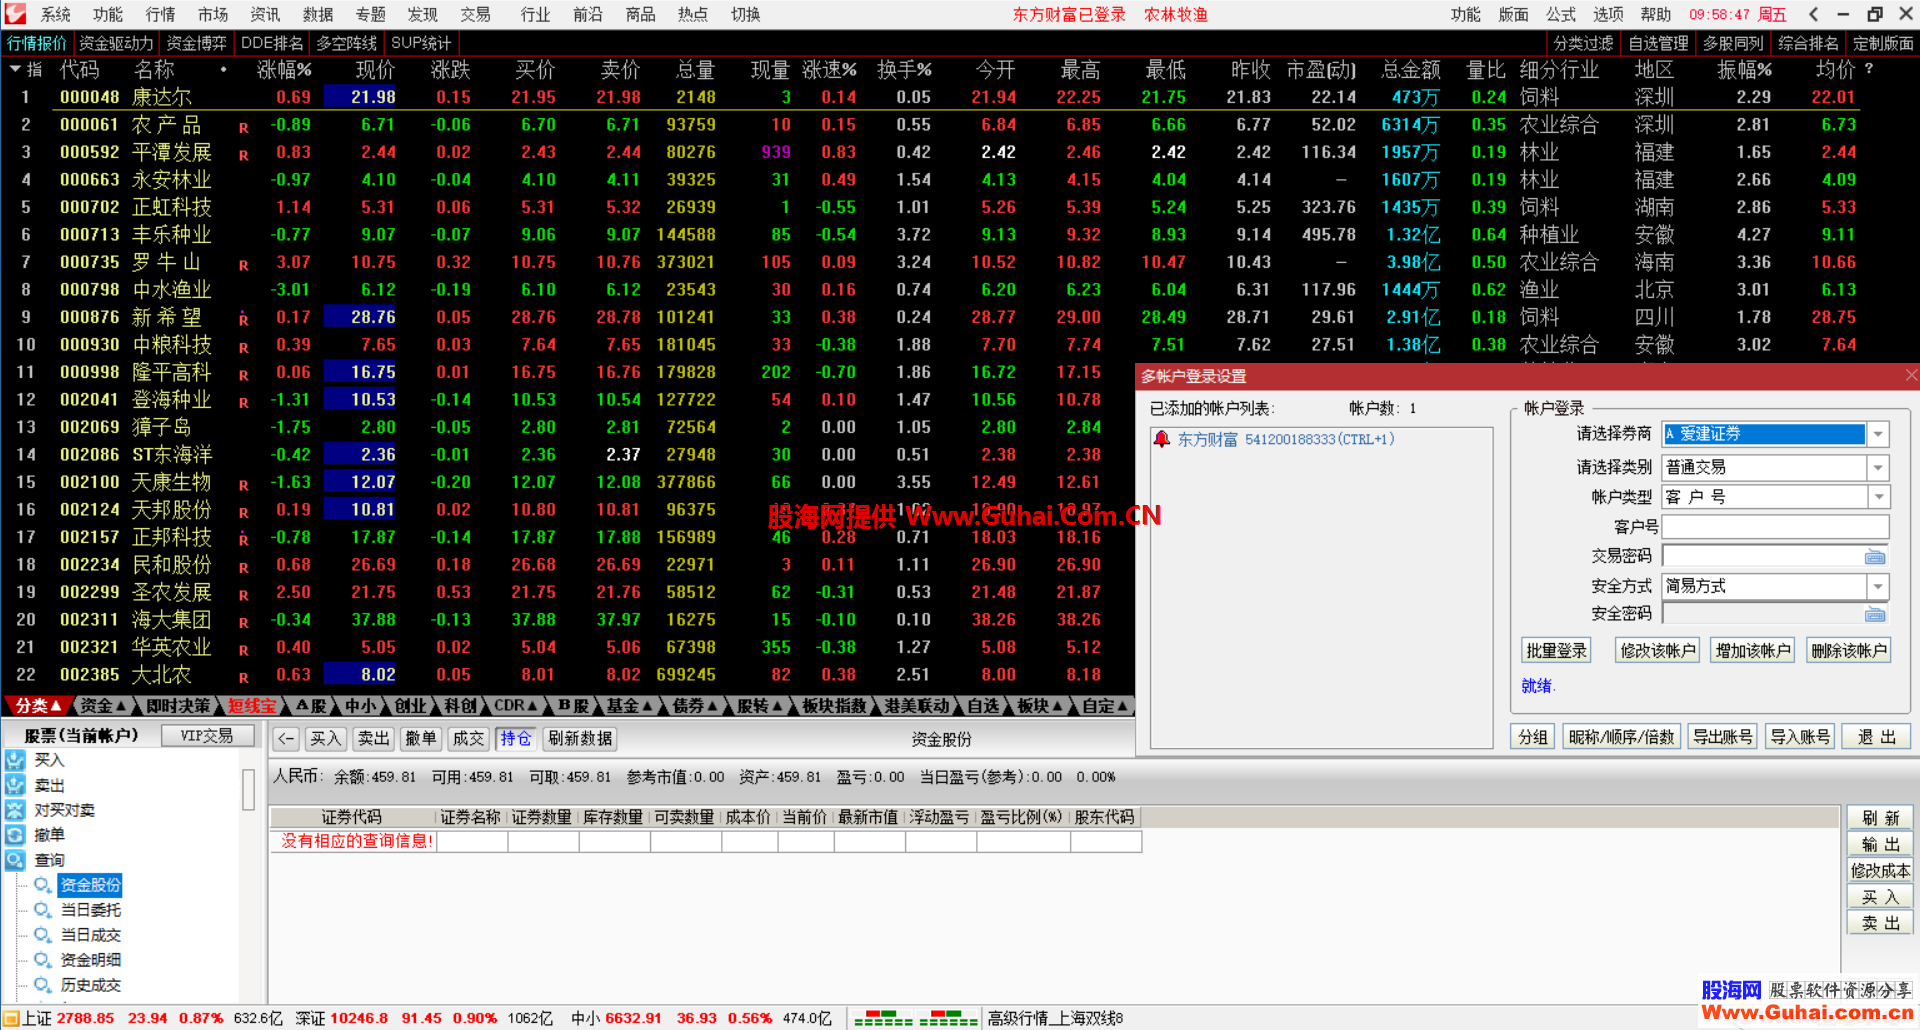The width and height of the screenshot is (1920, 1030).
Task: Expand the 资金▲ bottom tab menu
Action: pos(103,706)
